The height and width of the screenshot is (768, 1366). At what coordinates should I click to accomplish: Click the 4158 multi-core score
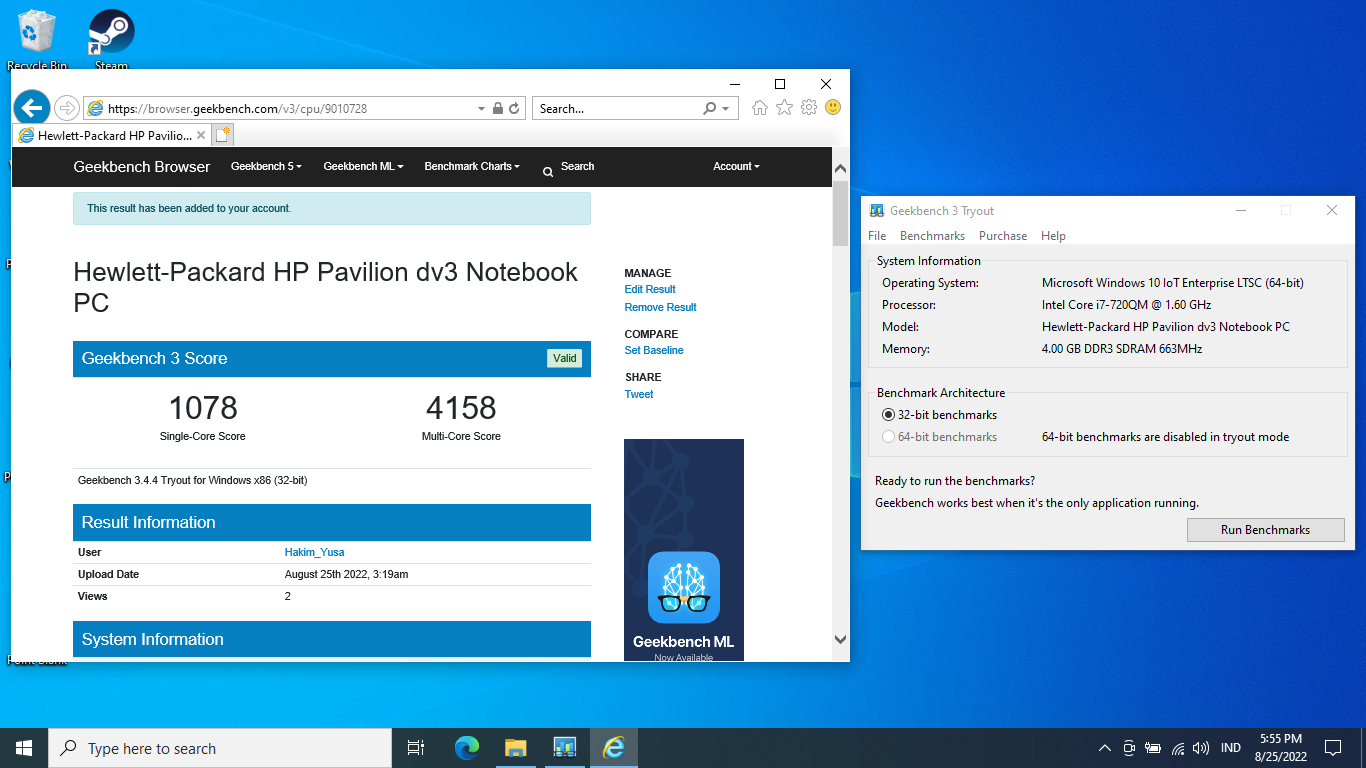[x=461, y=407]
